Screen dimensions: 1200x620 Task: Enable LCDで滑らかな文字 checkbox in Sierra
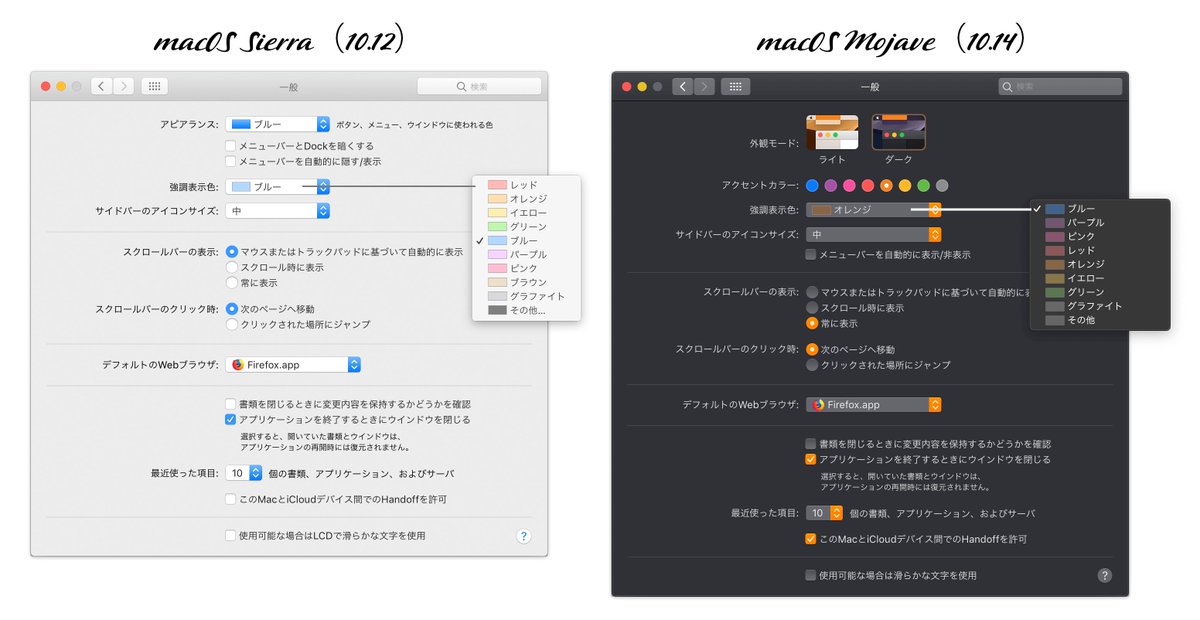230,536
